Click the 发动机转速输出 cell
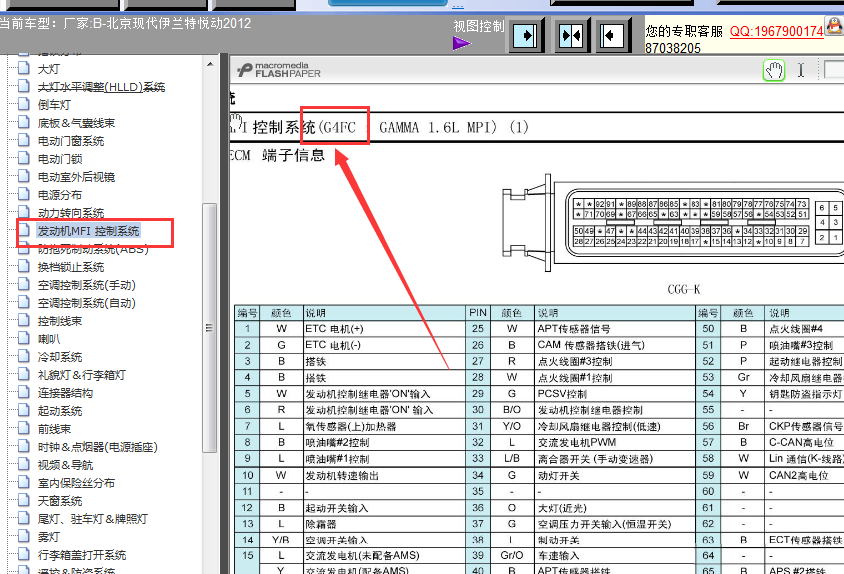The height and width of the screenshot is (574, 844). coord(384,475)
